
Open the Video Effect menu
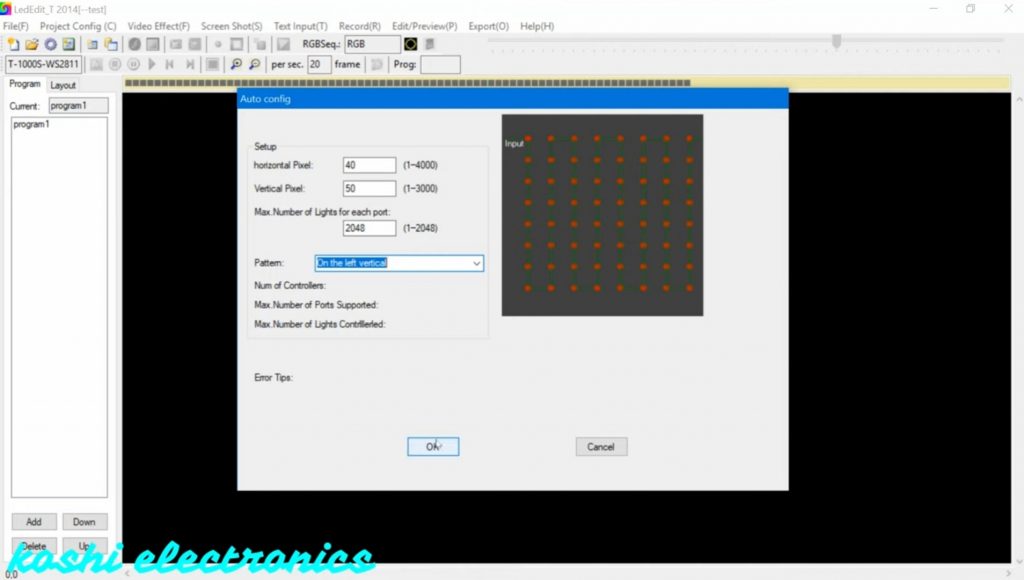158,26
